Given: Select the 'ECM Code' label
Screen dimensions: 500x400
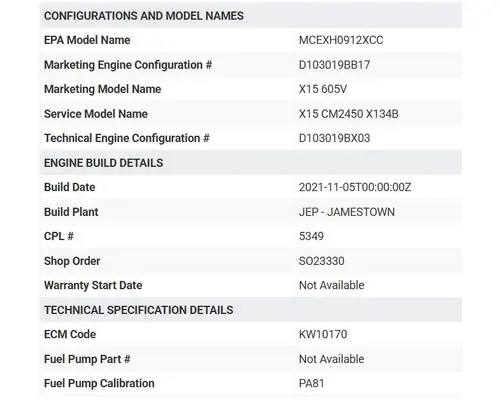Looking at the screenshot, I should click(70, 334).
